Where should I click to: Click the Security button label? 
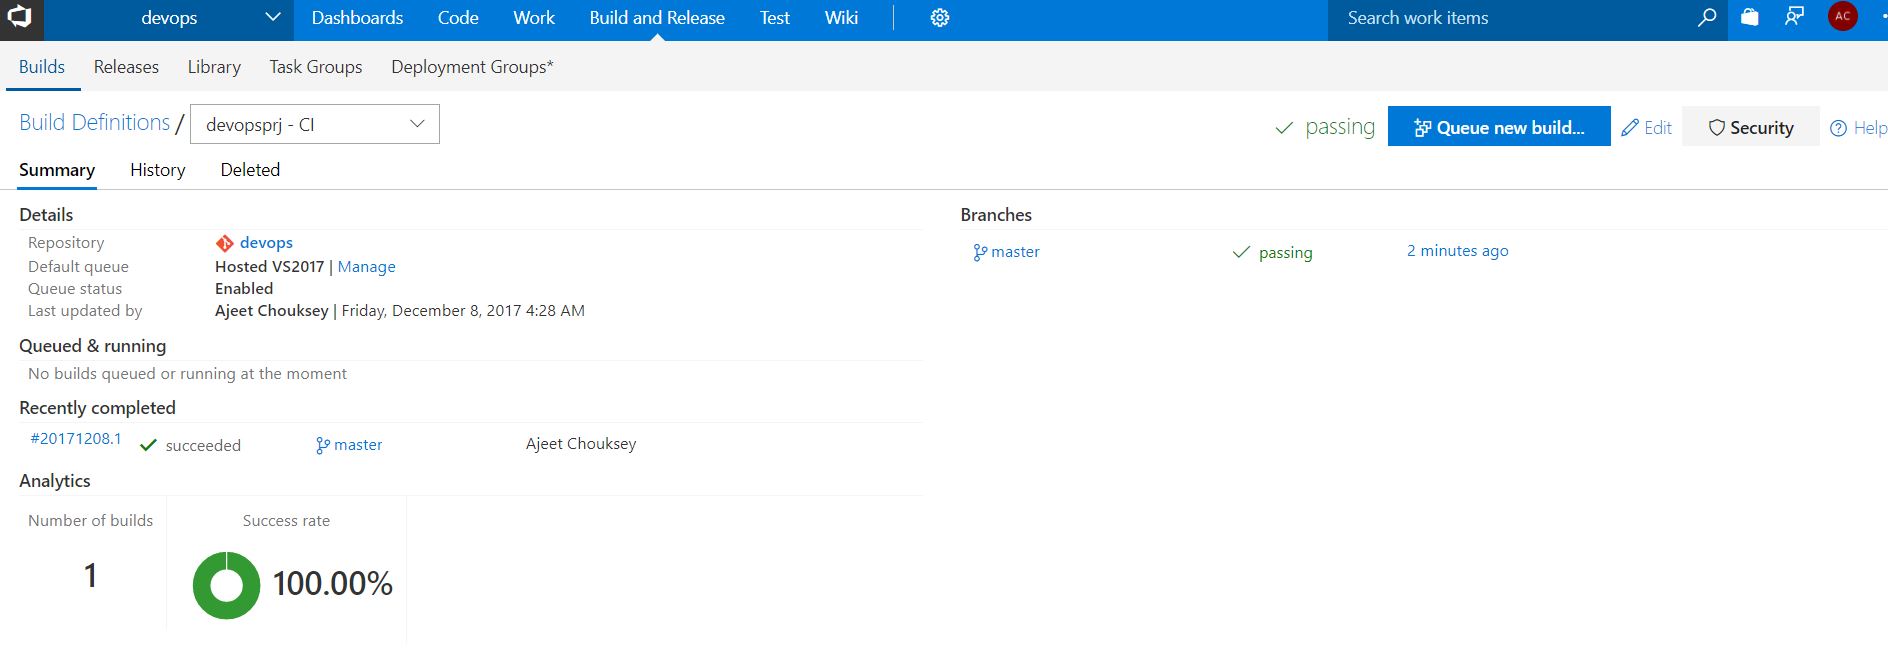point(1762,128)
